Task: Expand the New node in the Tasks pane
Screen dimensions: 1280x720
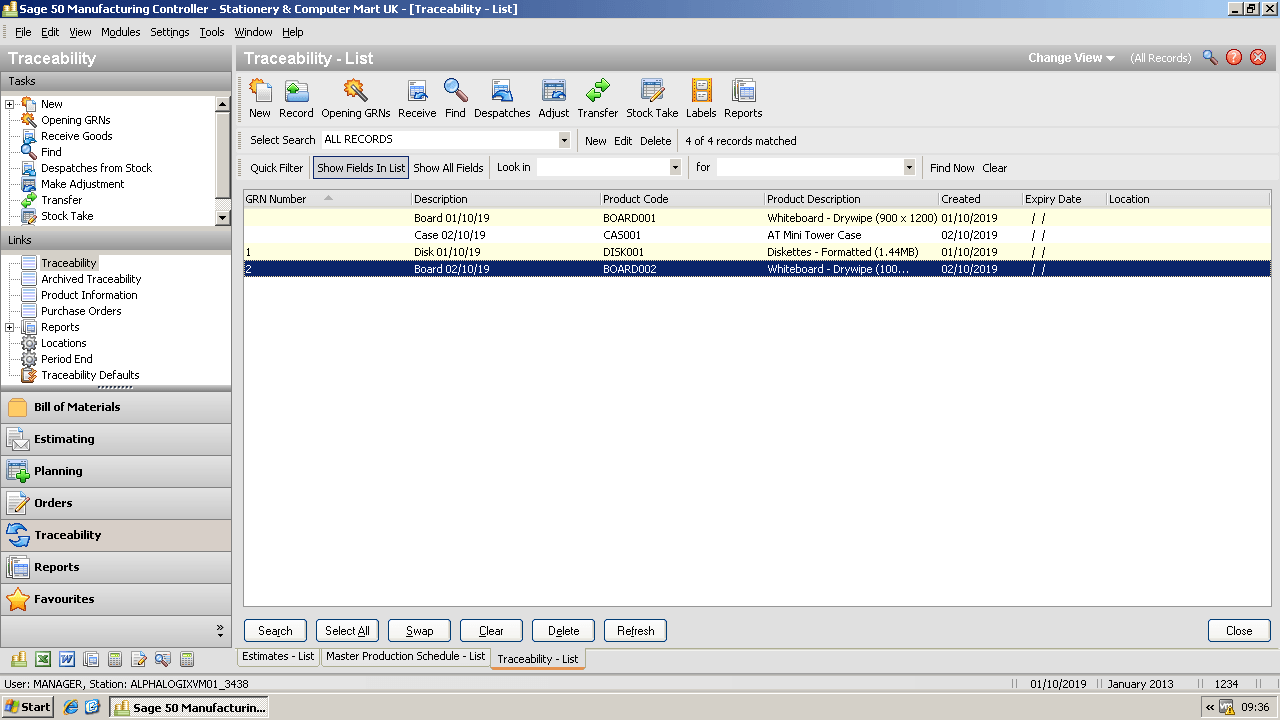Action: [x=10, y=104]
